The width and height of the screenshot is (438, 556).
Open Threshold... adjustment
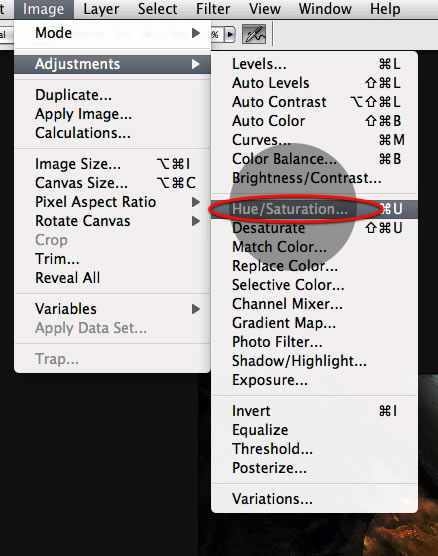(x=314, y=449)
